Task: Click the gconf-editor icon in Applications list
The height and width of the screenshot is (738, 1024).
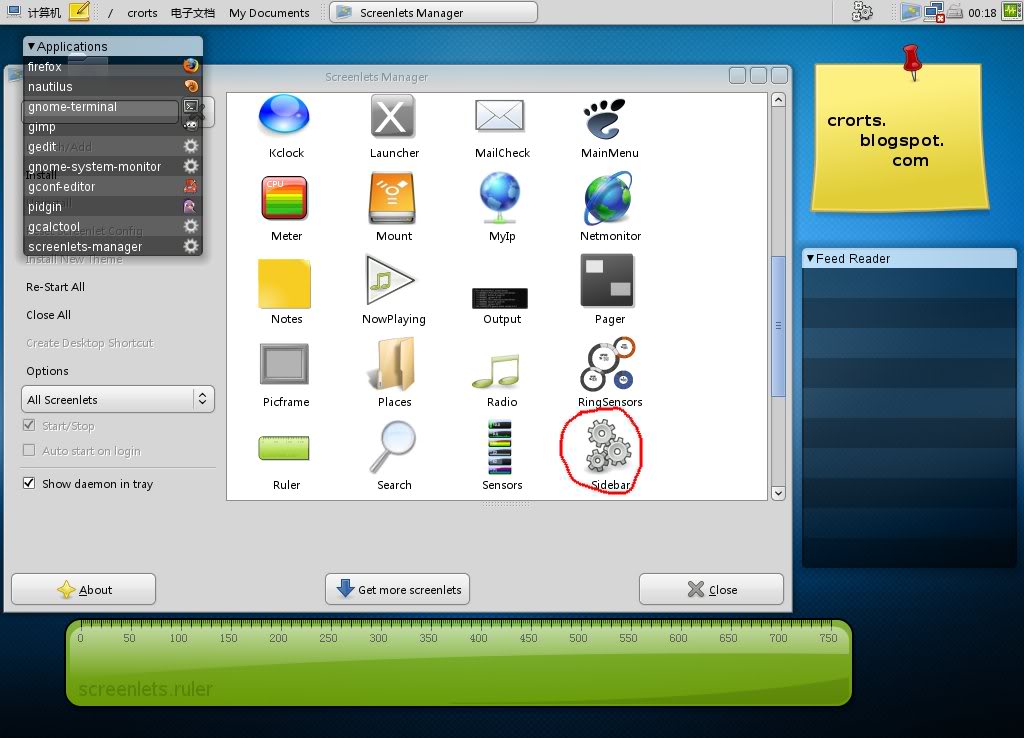Action: tap(190, 186)
